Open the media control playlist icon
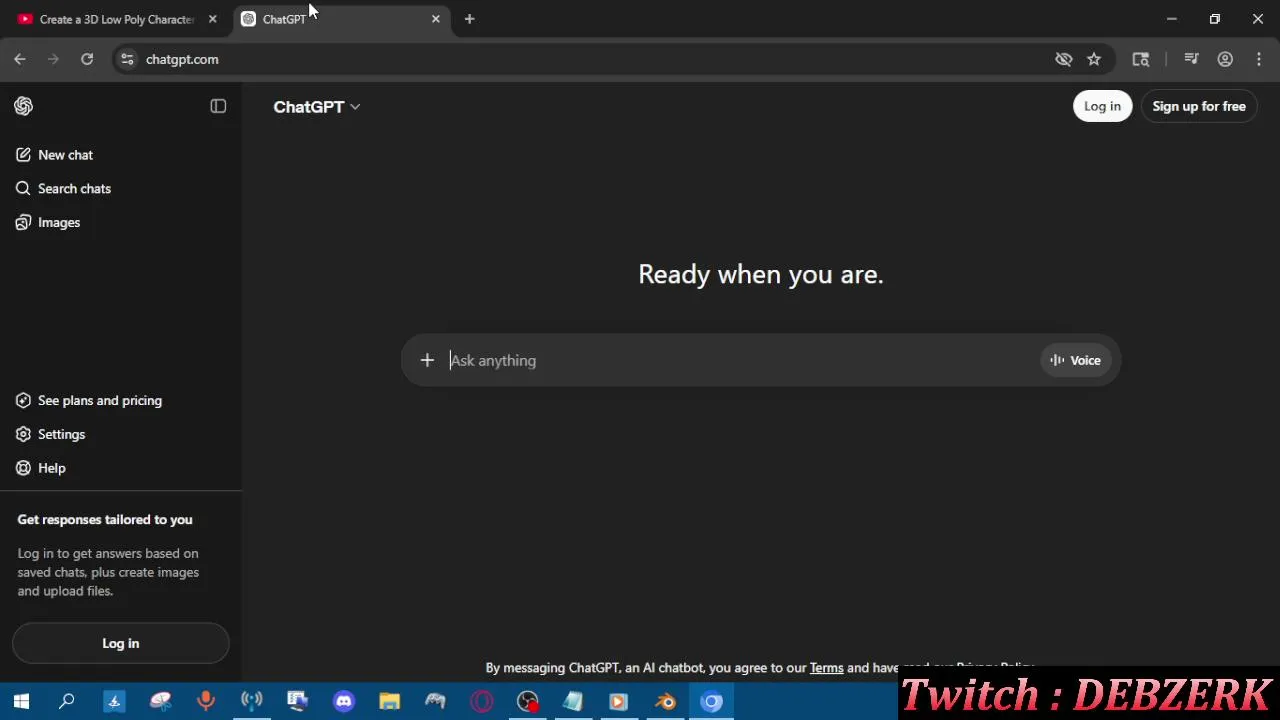Viewport: 1280px width, 720px height. click(x=1191, y=59)
